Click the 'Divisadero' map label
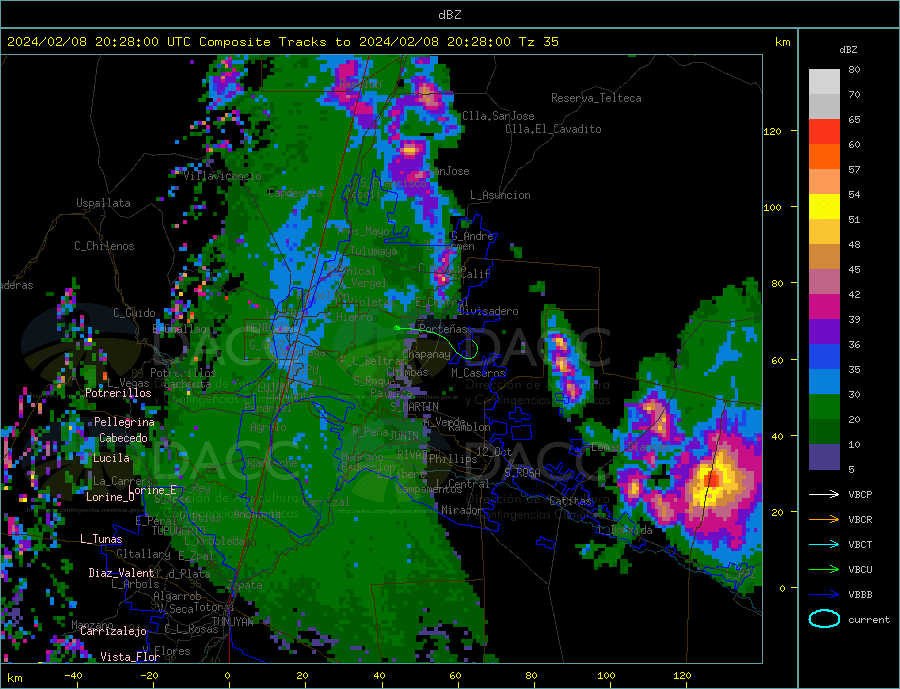This screenshot has height=689, width=900. (488, 311)
